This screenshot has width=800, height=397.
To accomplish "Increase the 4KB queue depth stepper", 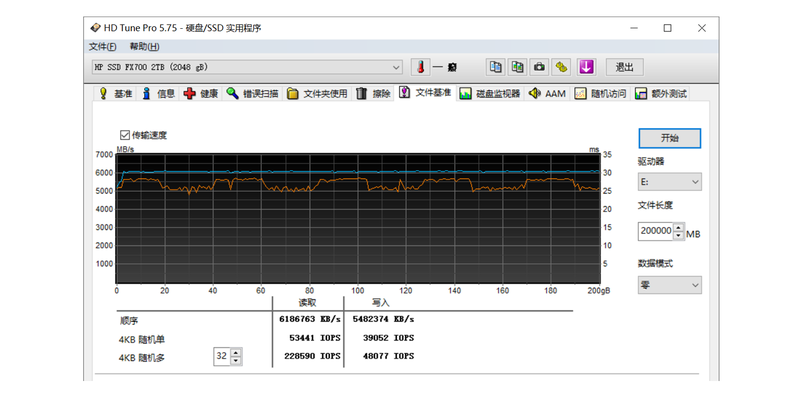I will pyautogui.click(x=235, y=353).
